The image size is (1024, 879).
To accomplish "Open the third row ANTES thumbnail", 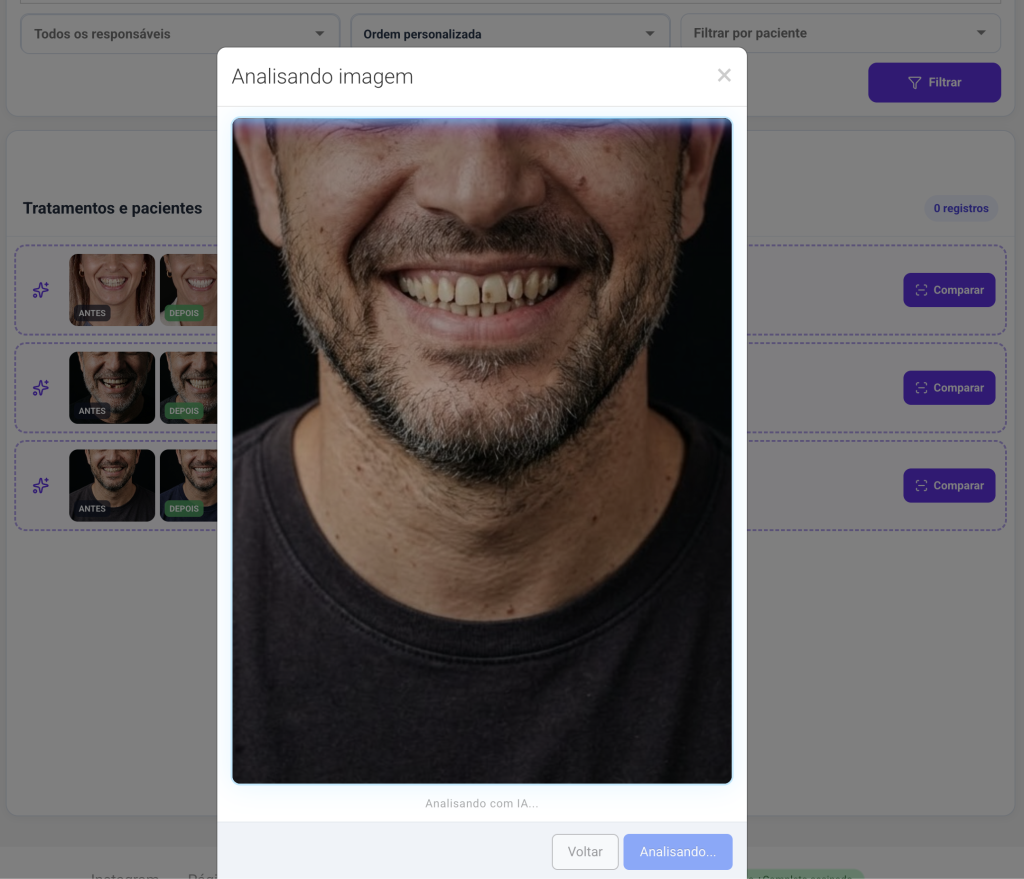I will point(112,485).
